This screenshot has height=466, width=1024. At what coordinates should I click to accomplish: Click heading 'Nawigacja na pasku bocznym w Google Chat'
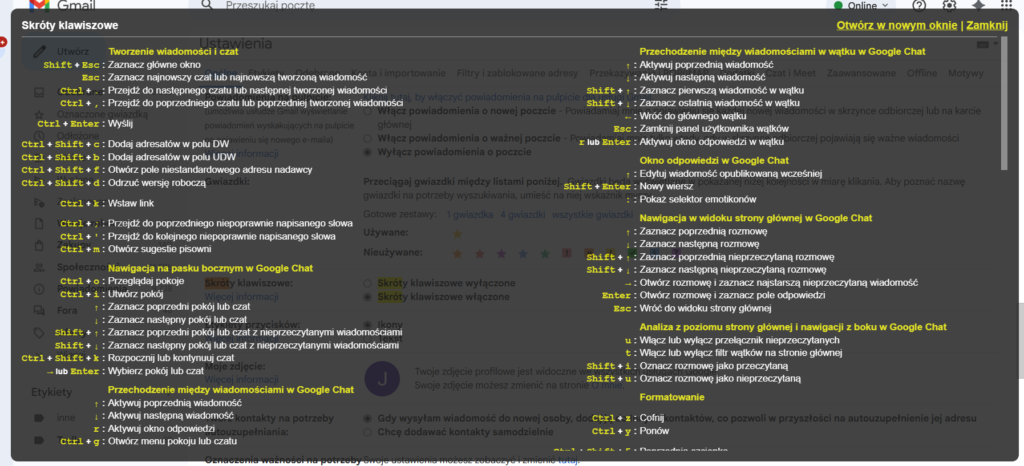[210, 268]
